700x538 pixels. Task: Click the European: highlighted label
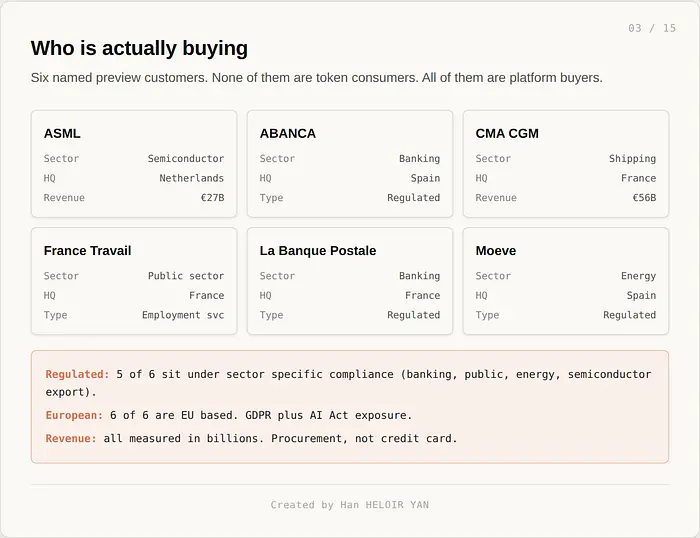[x=74, y=415]
